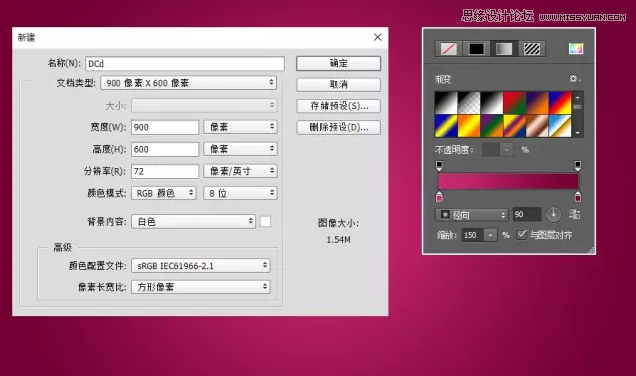Choose the black-to-white gradient preset
Viewport: 636px width, 376px height.
pyautogui.click(x=446, y=103)
